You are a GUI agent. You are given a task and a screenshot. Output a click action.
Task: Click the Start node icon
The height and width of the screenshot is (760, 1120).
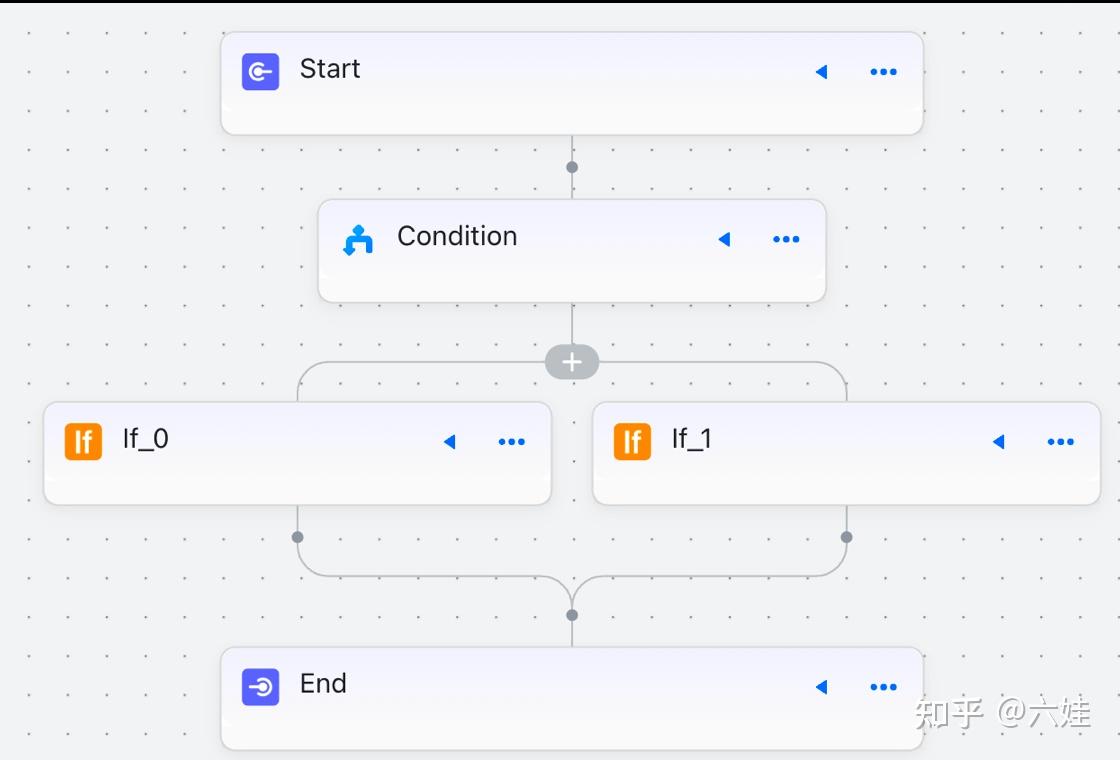tap(260, 72)
